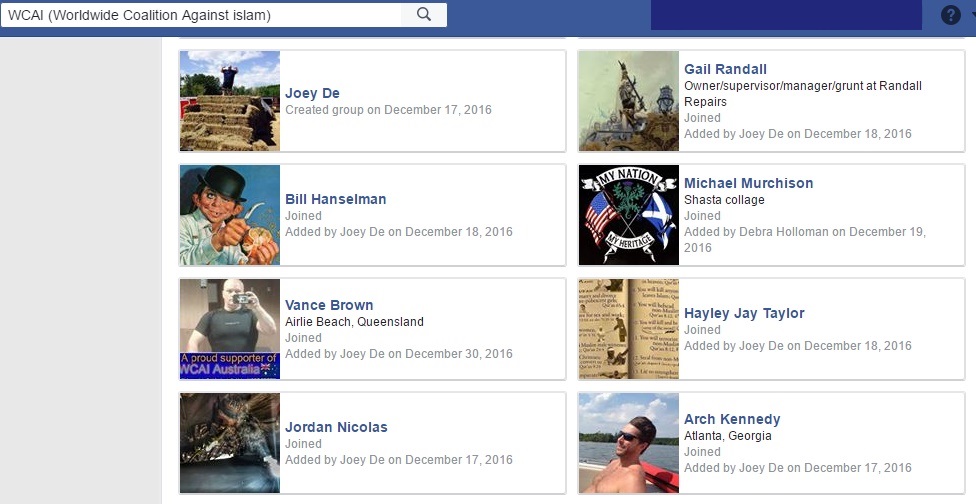Click Gail Randall's warrior artwork photo
The height and width of the screenshot is (504, 976).
(x=629, y=101)
